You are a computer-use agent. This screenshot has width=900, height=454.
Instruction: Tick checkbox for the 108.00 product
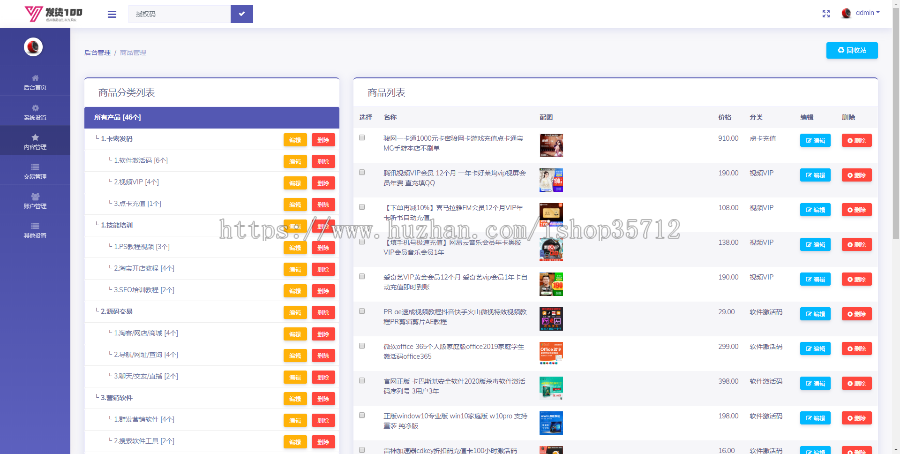coord(362,207)
